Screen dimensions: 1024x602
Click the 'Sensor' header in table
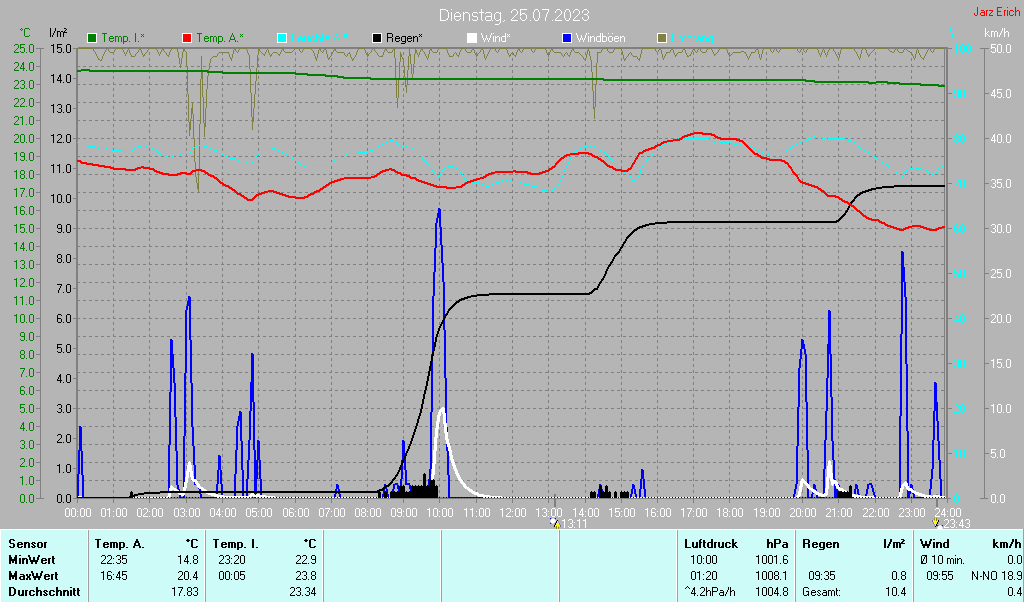tap(28, 544)
